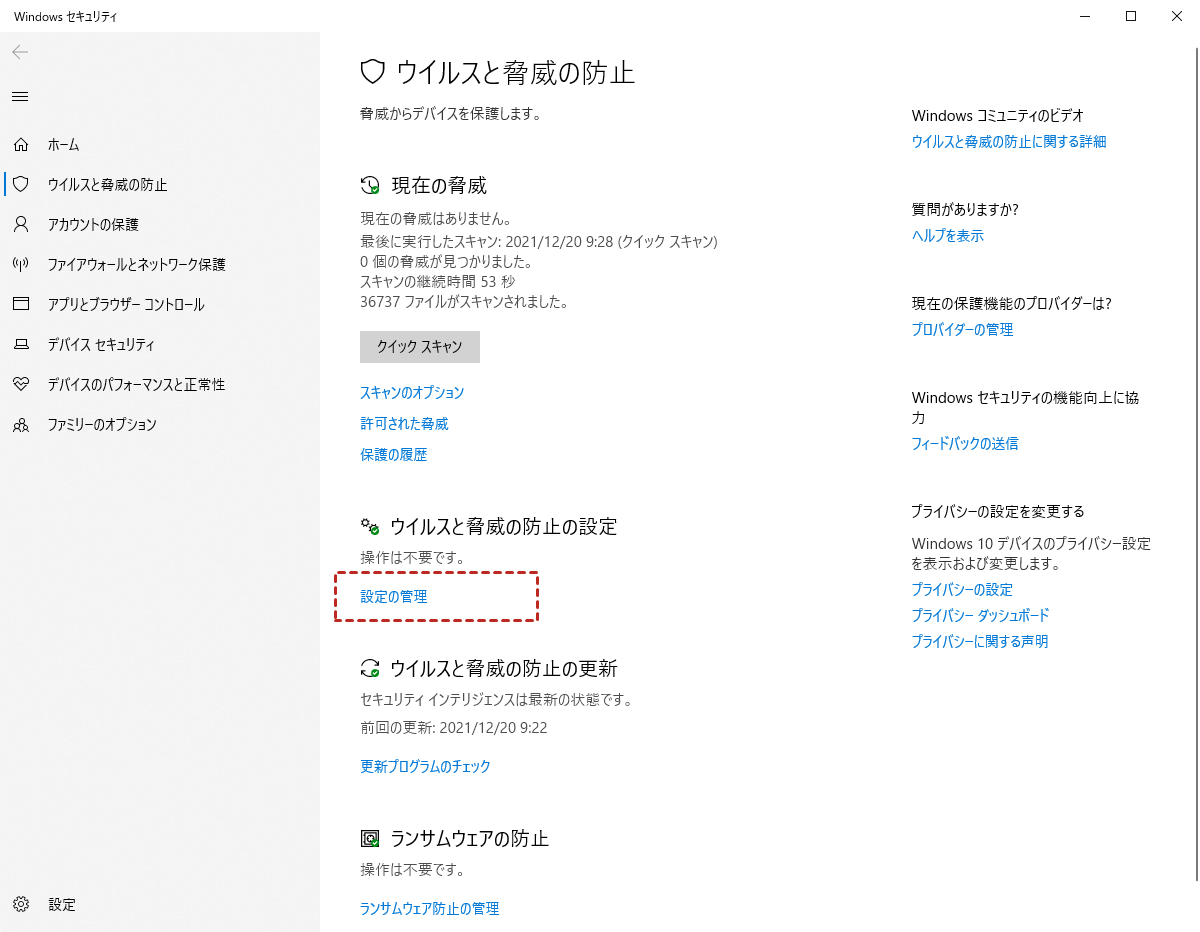This screenshot has height=932, width=1200.
Task: Close the Windows セキュリティ window
Action: pos(1177,16)
